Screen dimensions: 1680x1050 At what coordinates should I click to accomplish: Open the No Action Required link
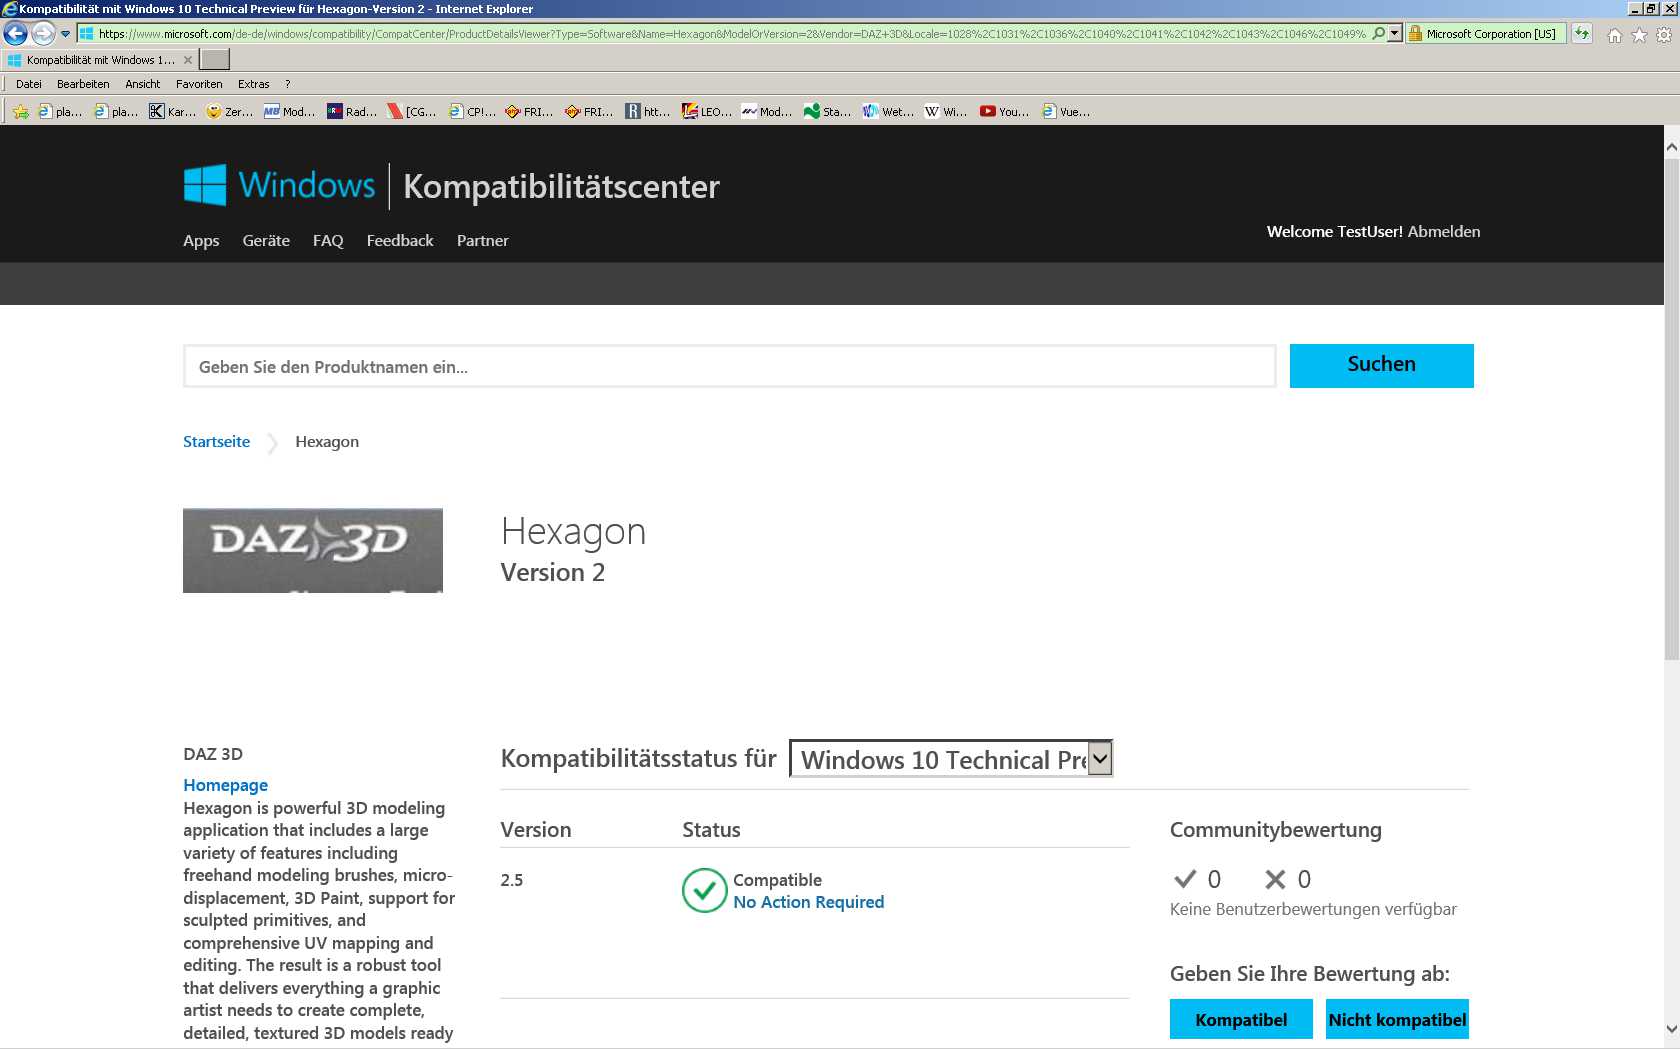pyautogui.click(x=808, y=902)
